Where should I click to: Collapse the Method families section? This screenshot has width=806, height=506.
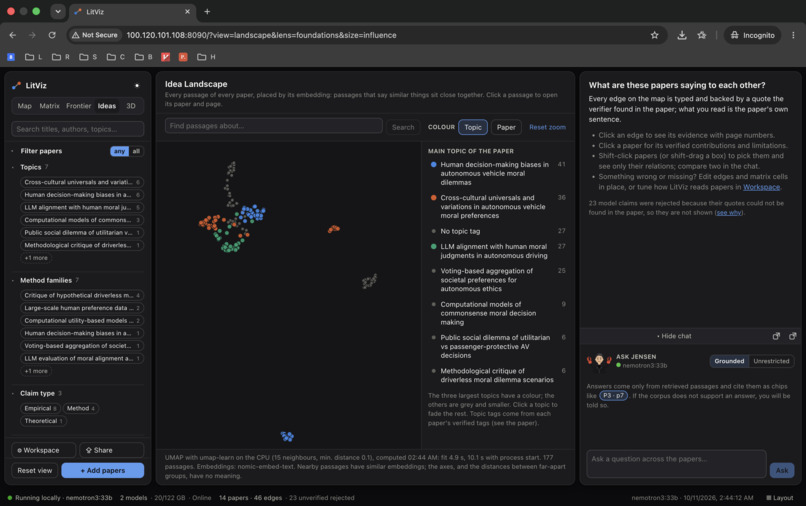click(45, 280)
